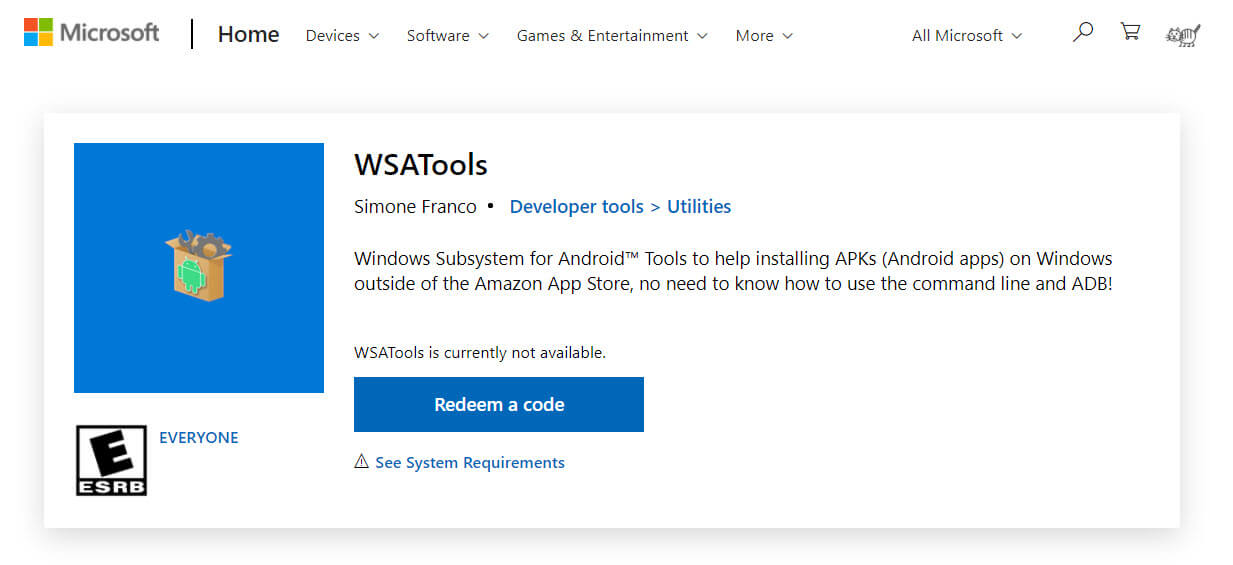Click the publisher name Simone Franco
This screenshot has width=1233, height=565.
point(415,207)
